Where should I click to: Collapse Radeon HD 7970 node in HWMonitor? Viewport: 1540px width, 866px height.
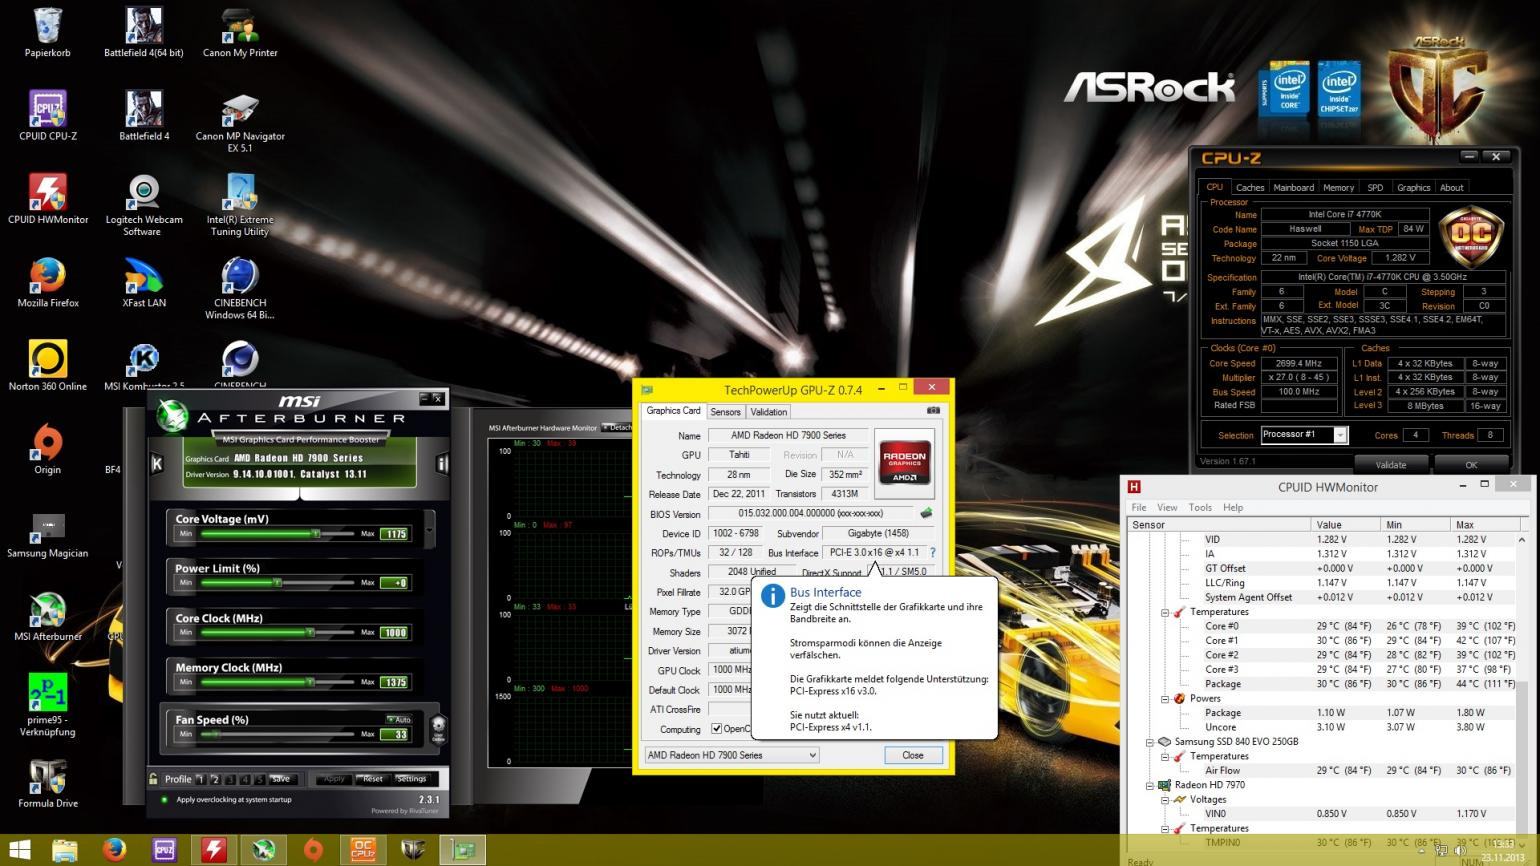tap(1150, 785)
